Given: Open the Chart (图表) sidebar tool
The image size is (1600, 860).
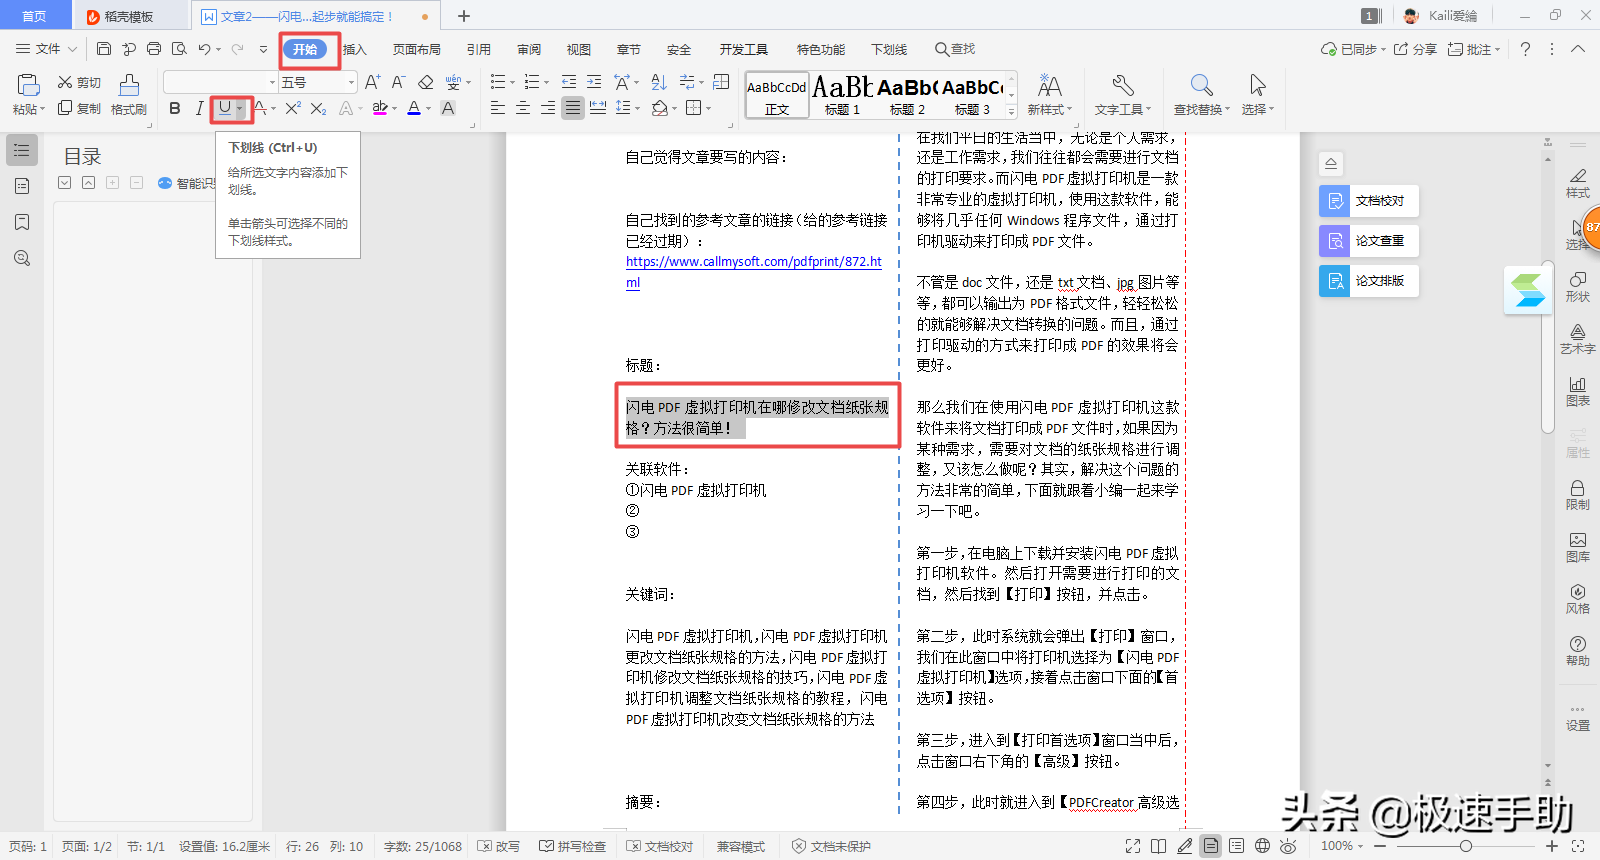Looking at the screenshot, I should click(x=1578, y=391).
